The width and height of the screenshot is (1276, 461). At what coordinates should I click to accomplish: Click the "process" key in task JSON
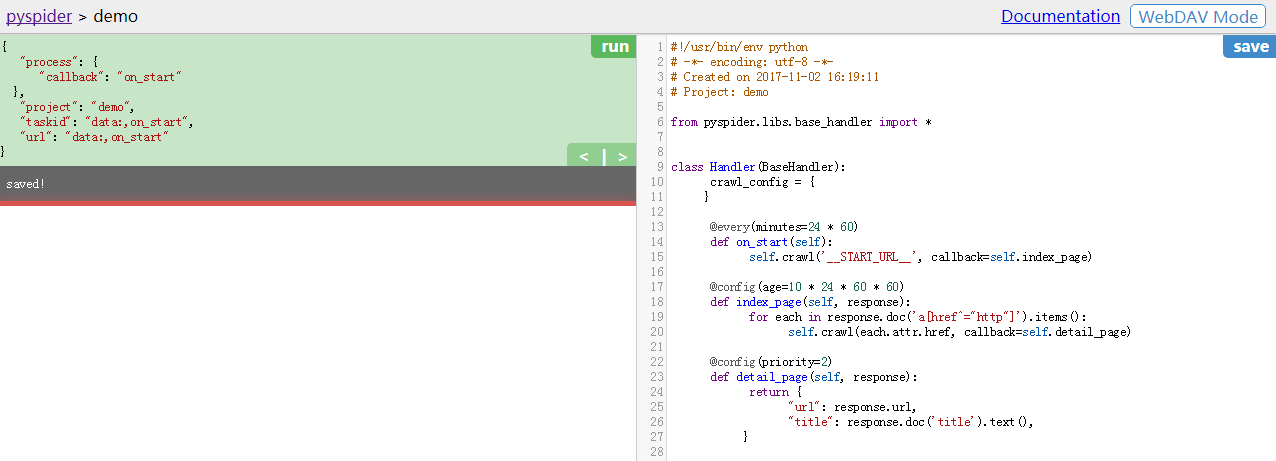(x=50, y=62)
